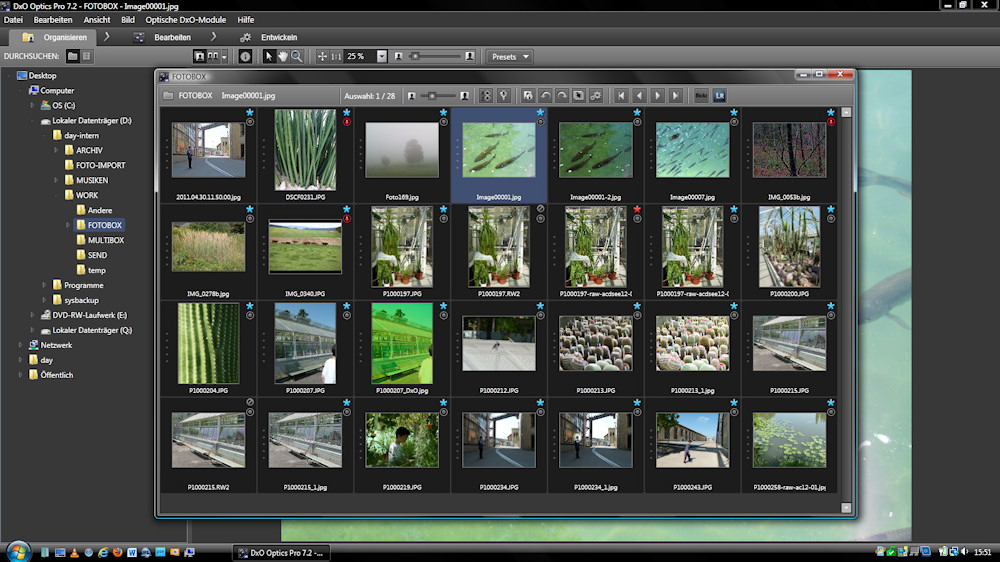
Task: Click the Lightroom LR export icon
Action: click(718, 95)
